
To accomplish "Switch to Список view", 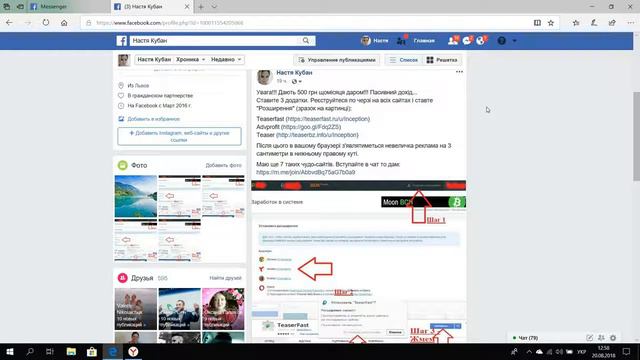I will [x=403, y=60].
